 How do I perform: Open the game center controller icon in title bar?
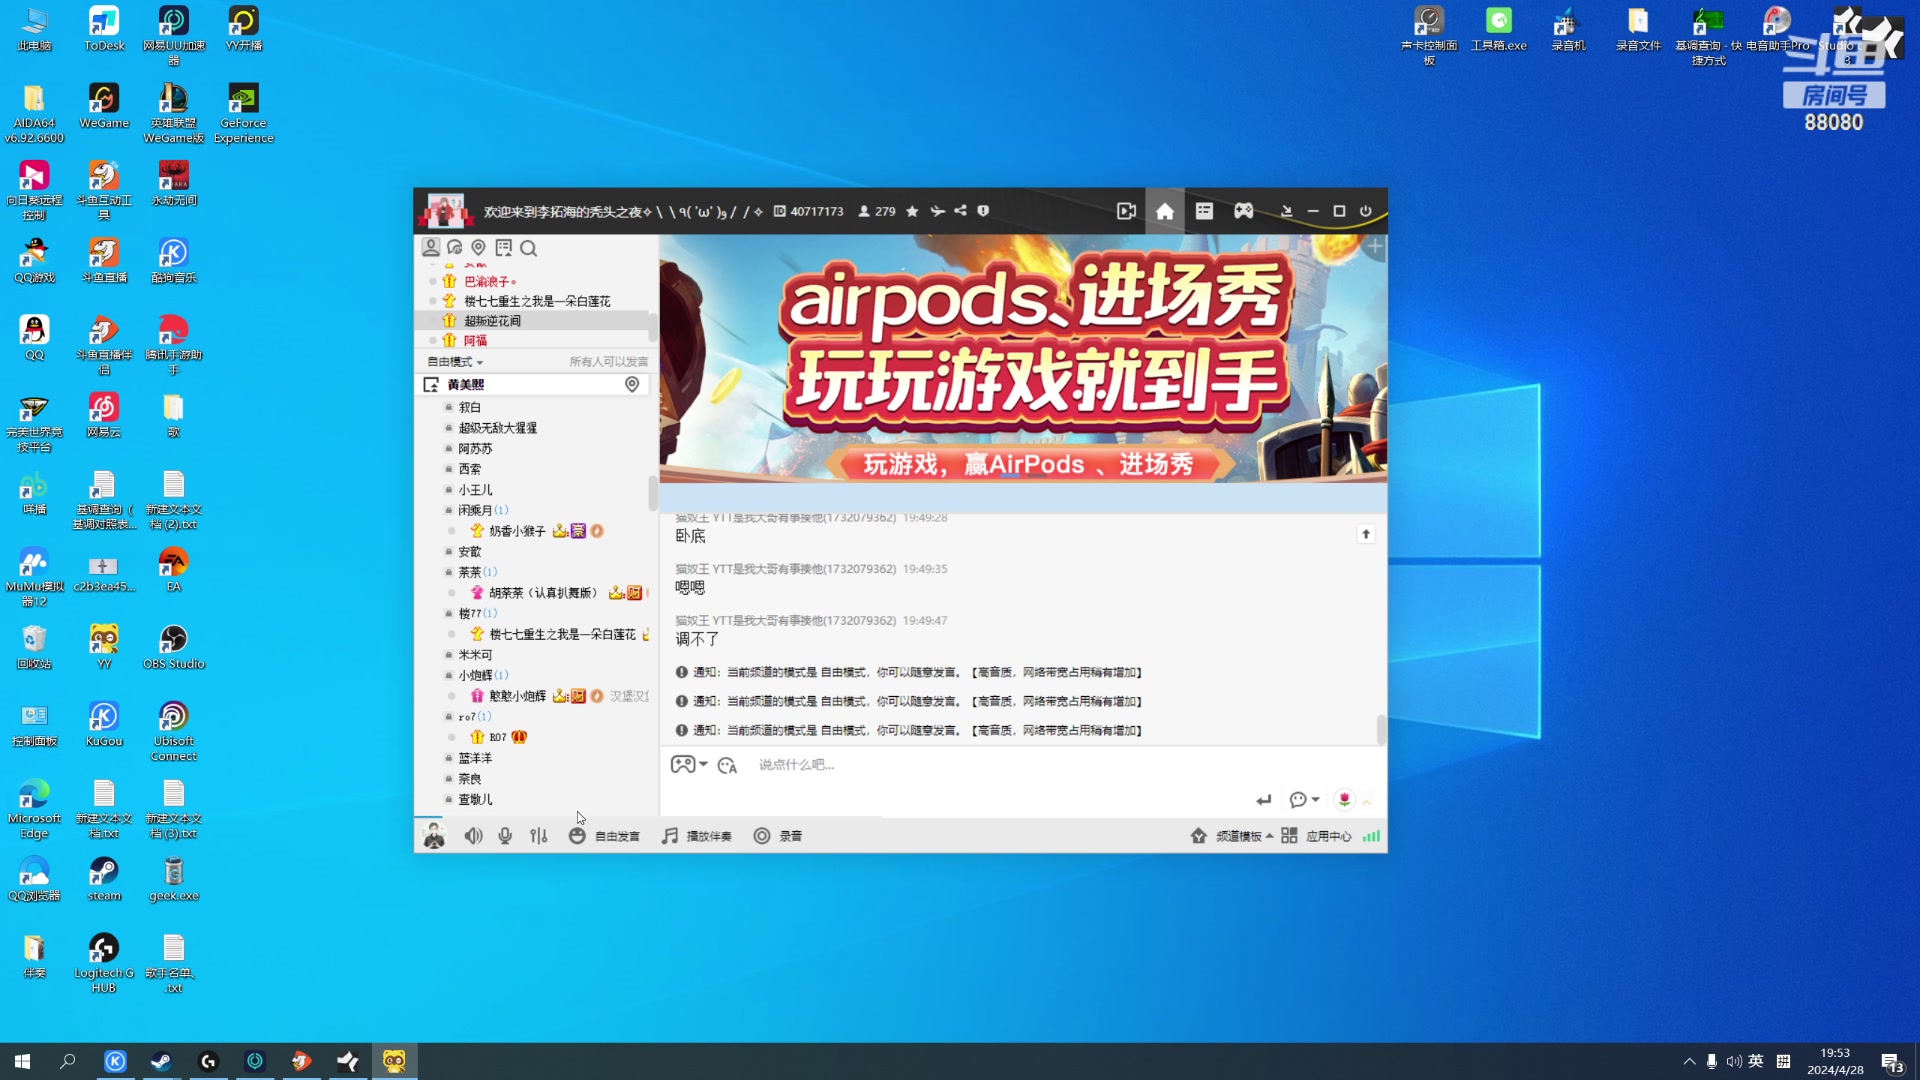[1243, 211]
